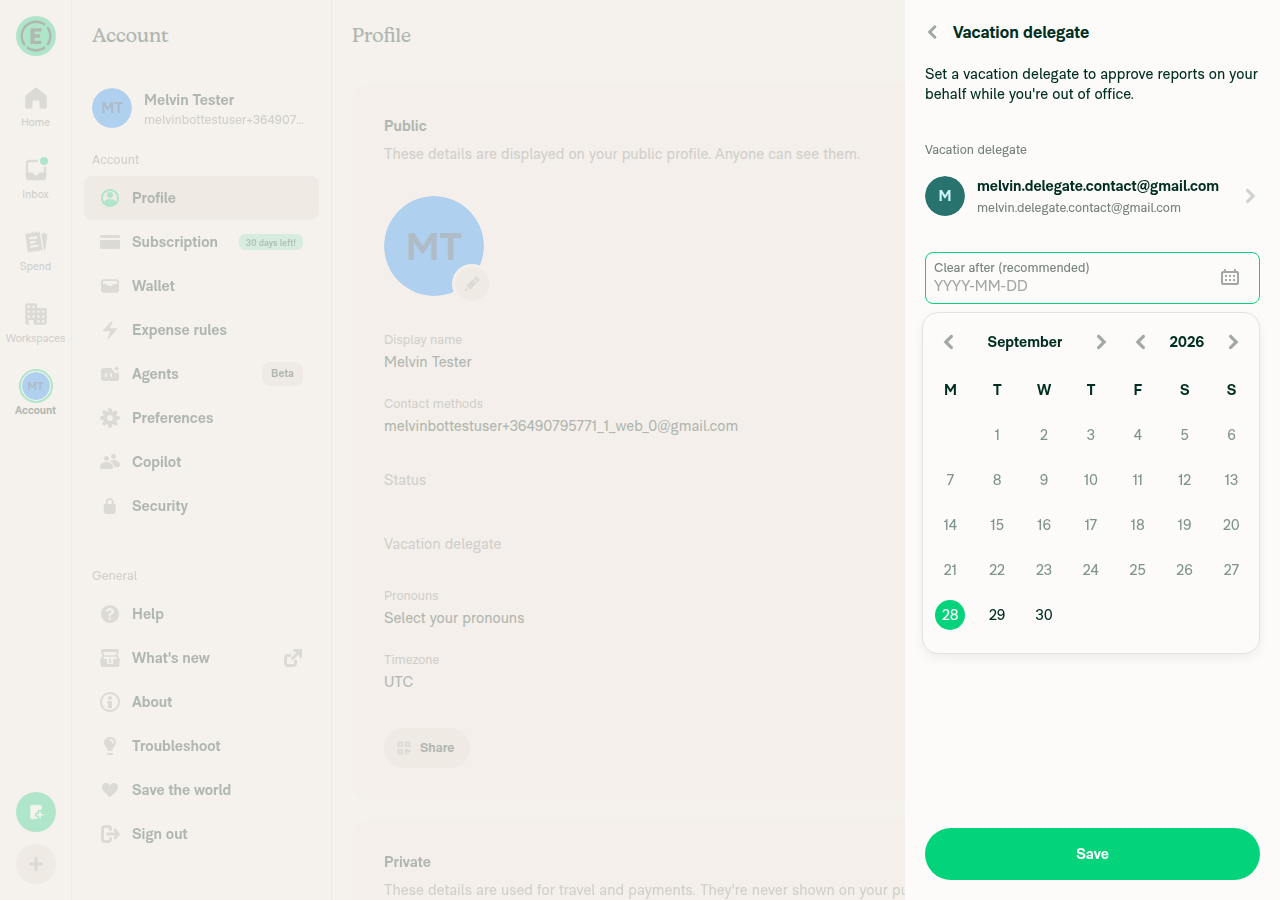The height and width of the screenshot is (900, 1280).
Task: Go to previous month before September
Action: pyautogui.click(x=949, y=342)
